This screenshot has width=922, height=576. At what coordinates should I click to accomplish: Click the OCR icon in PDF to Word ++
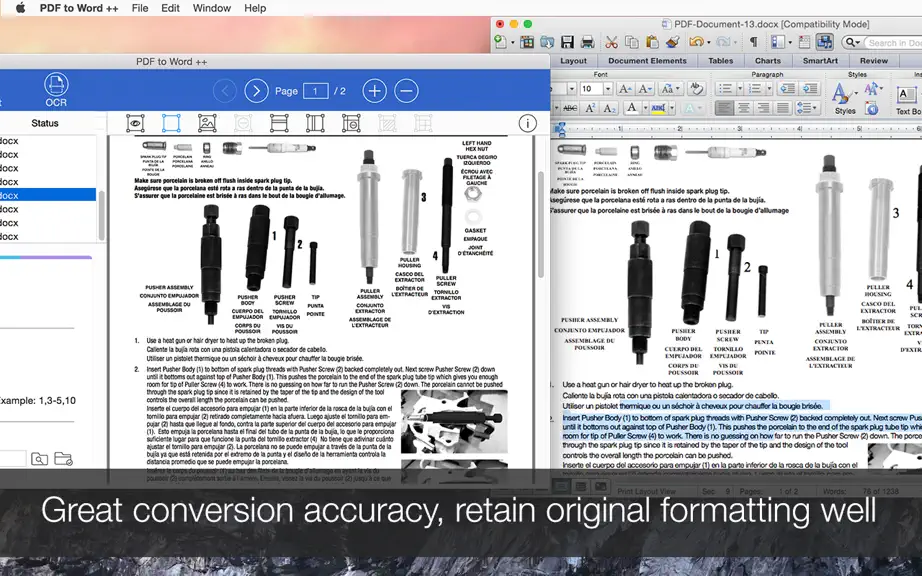pyautogui.click(x=56, y=90)
